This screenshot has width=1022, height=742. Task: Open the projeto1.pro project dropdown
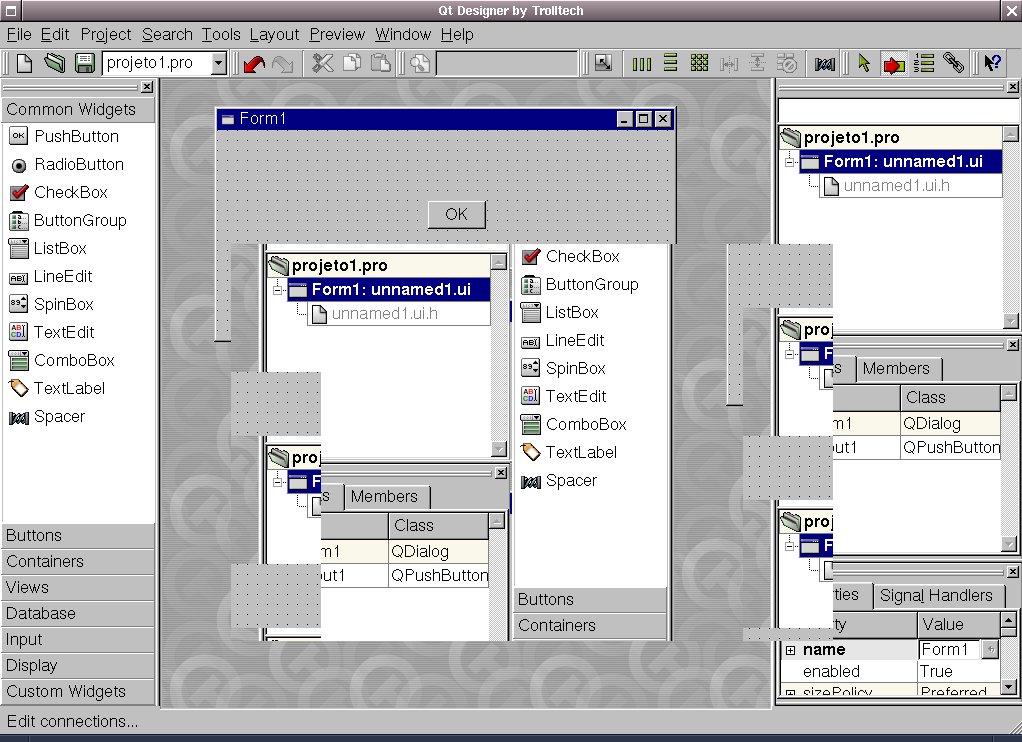point(219,63)
